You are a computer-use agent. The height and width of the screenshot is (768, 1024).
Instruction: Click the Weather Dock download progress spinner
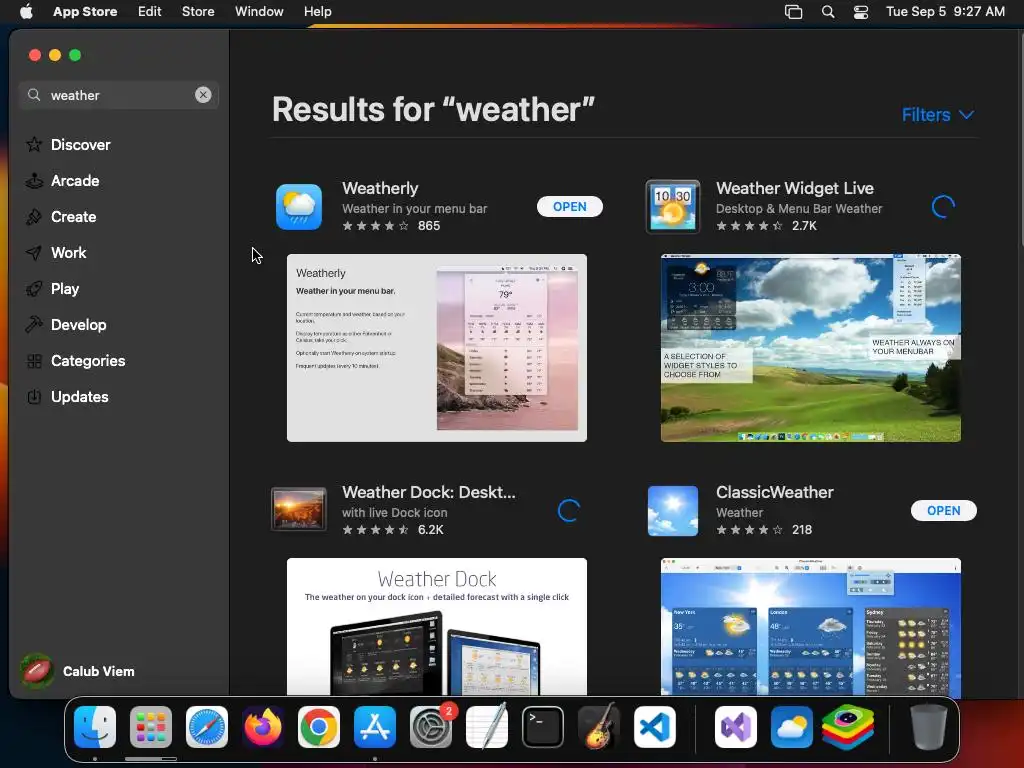click(569, 511)
